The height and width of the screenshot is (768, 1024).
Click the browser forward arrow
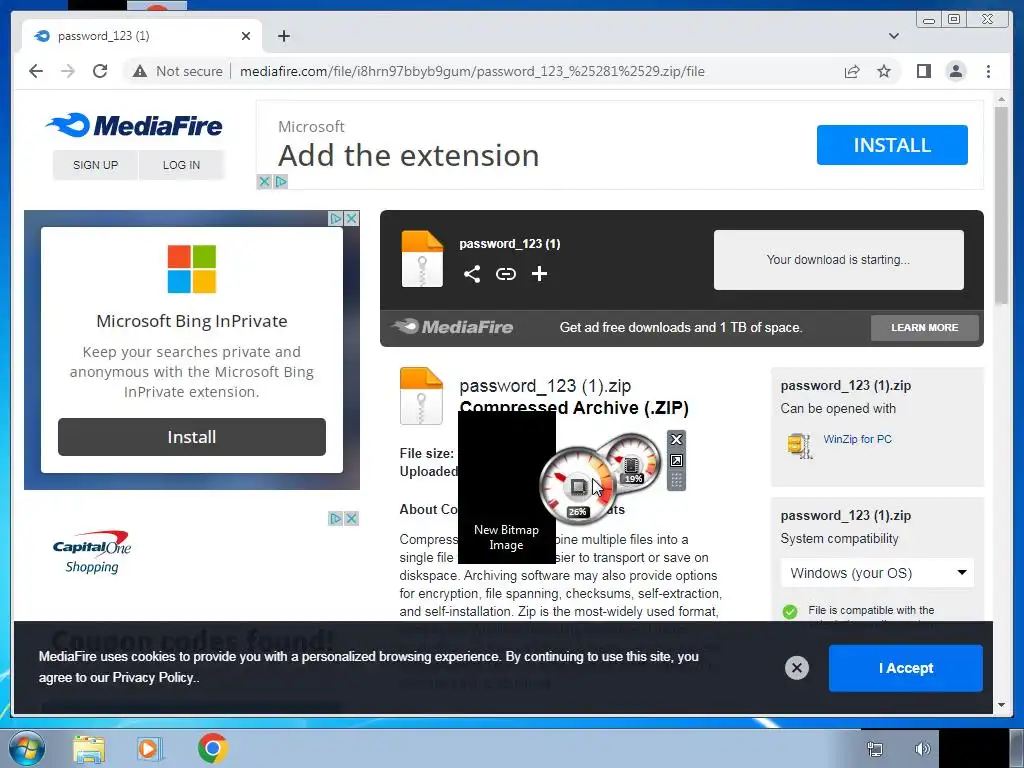click(x=68, y=71)
